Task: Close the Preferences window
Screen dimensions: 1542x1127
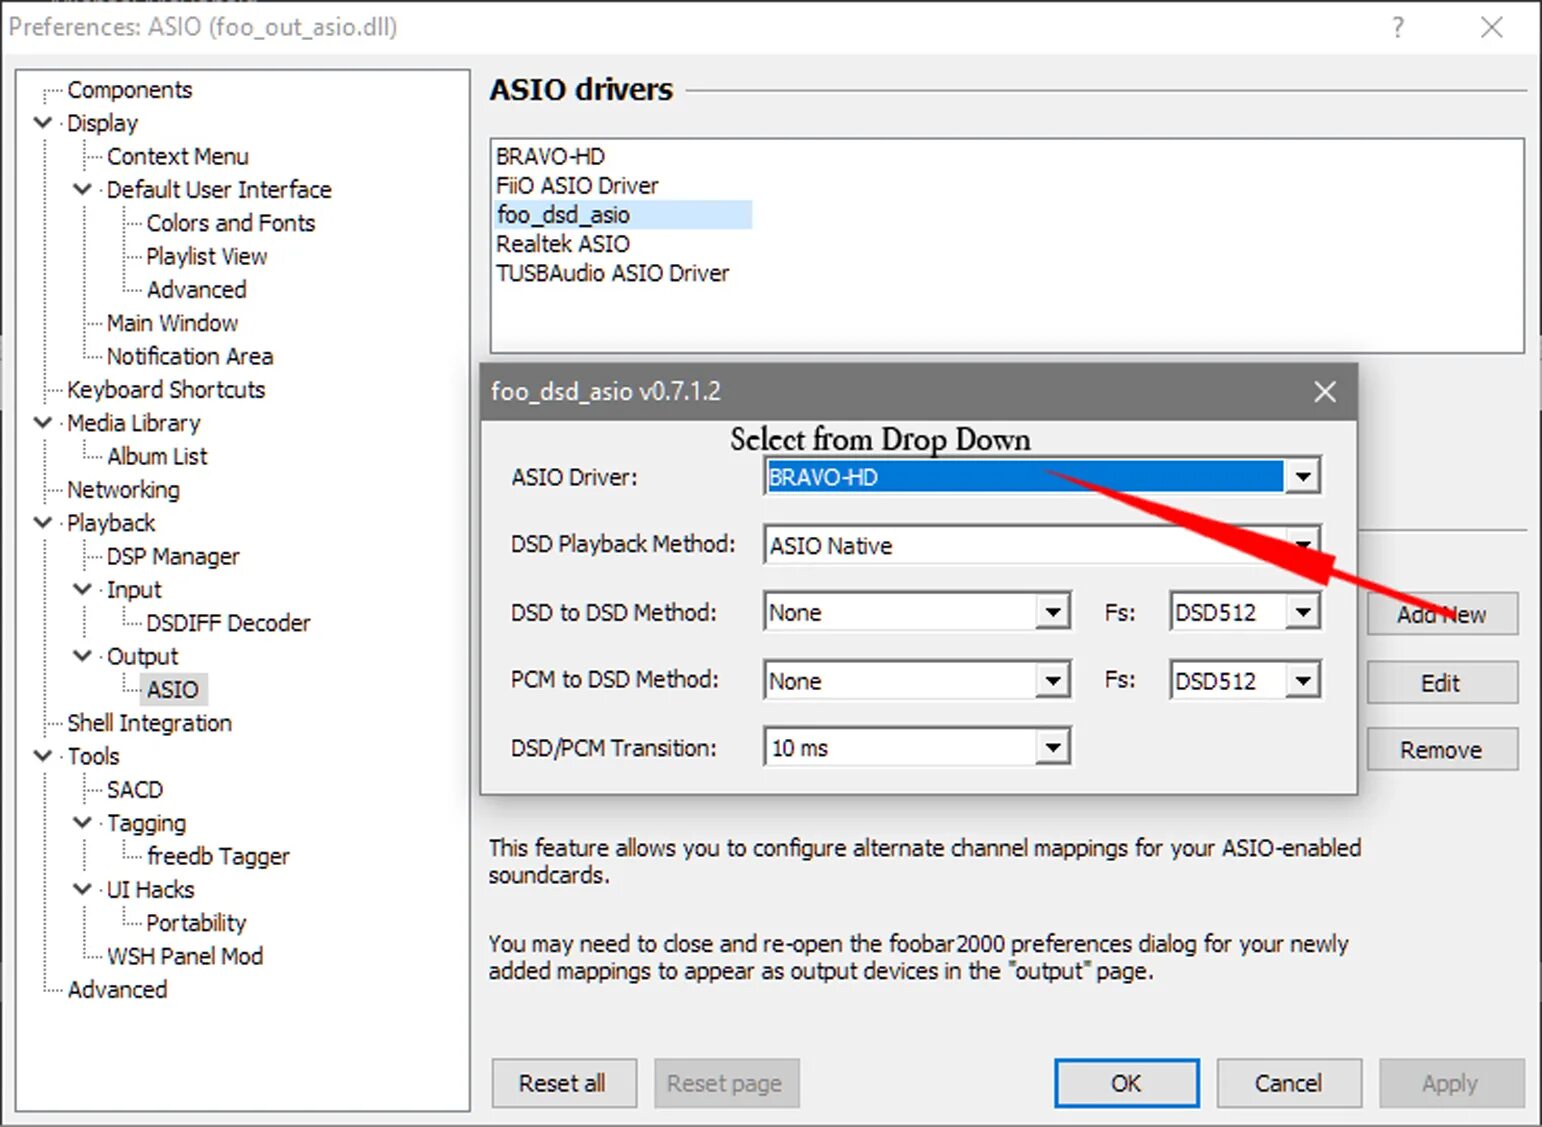Action: click(x=1492, y=28)
